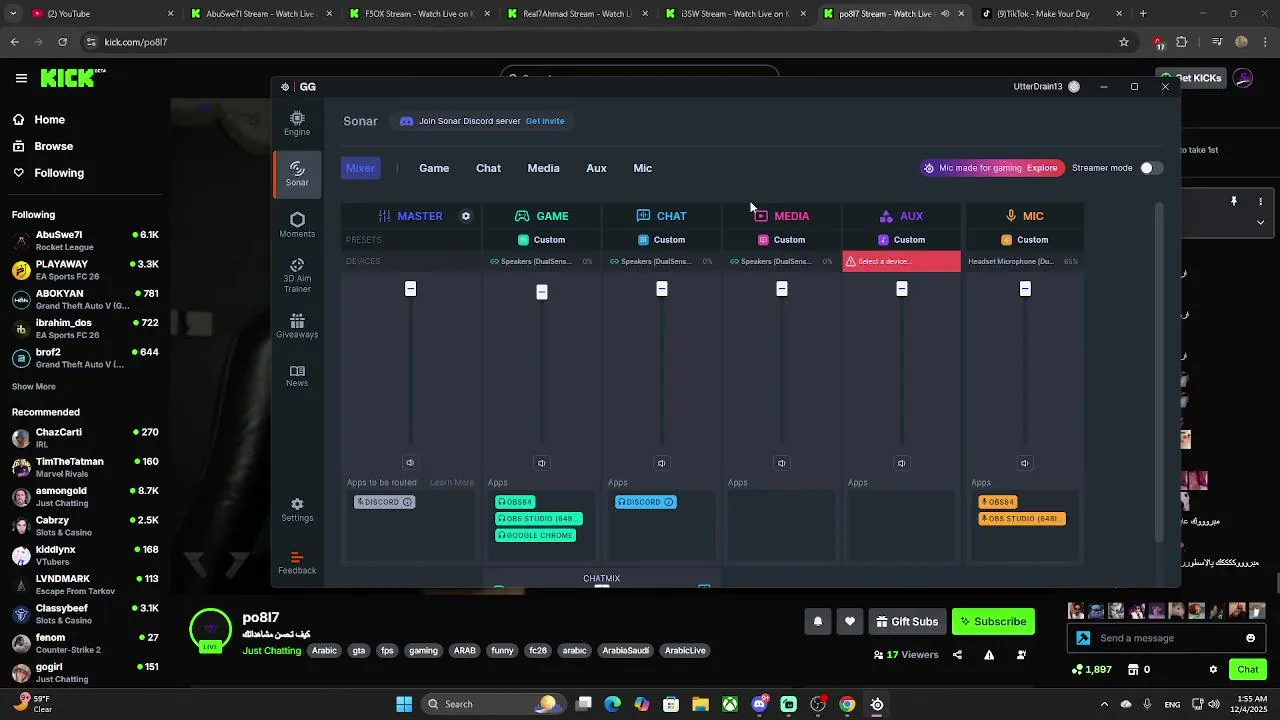Open Google Chrome from the taskbar
The height and width of the screenshot is (720, 1280).
click(847, 704)
